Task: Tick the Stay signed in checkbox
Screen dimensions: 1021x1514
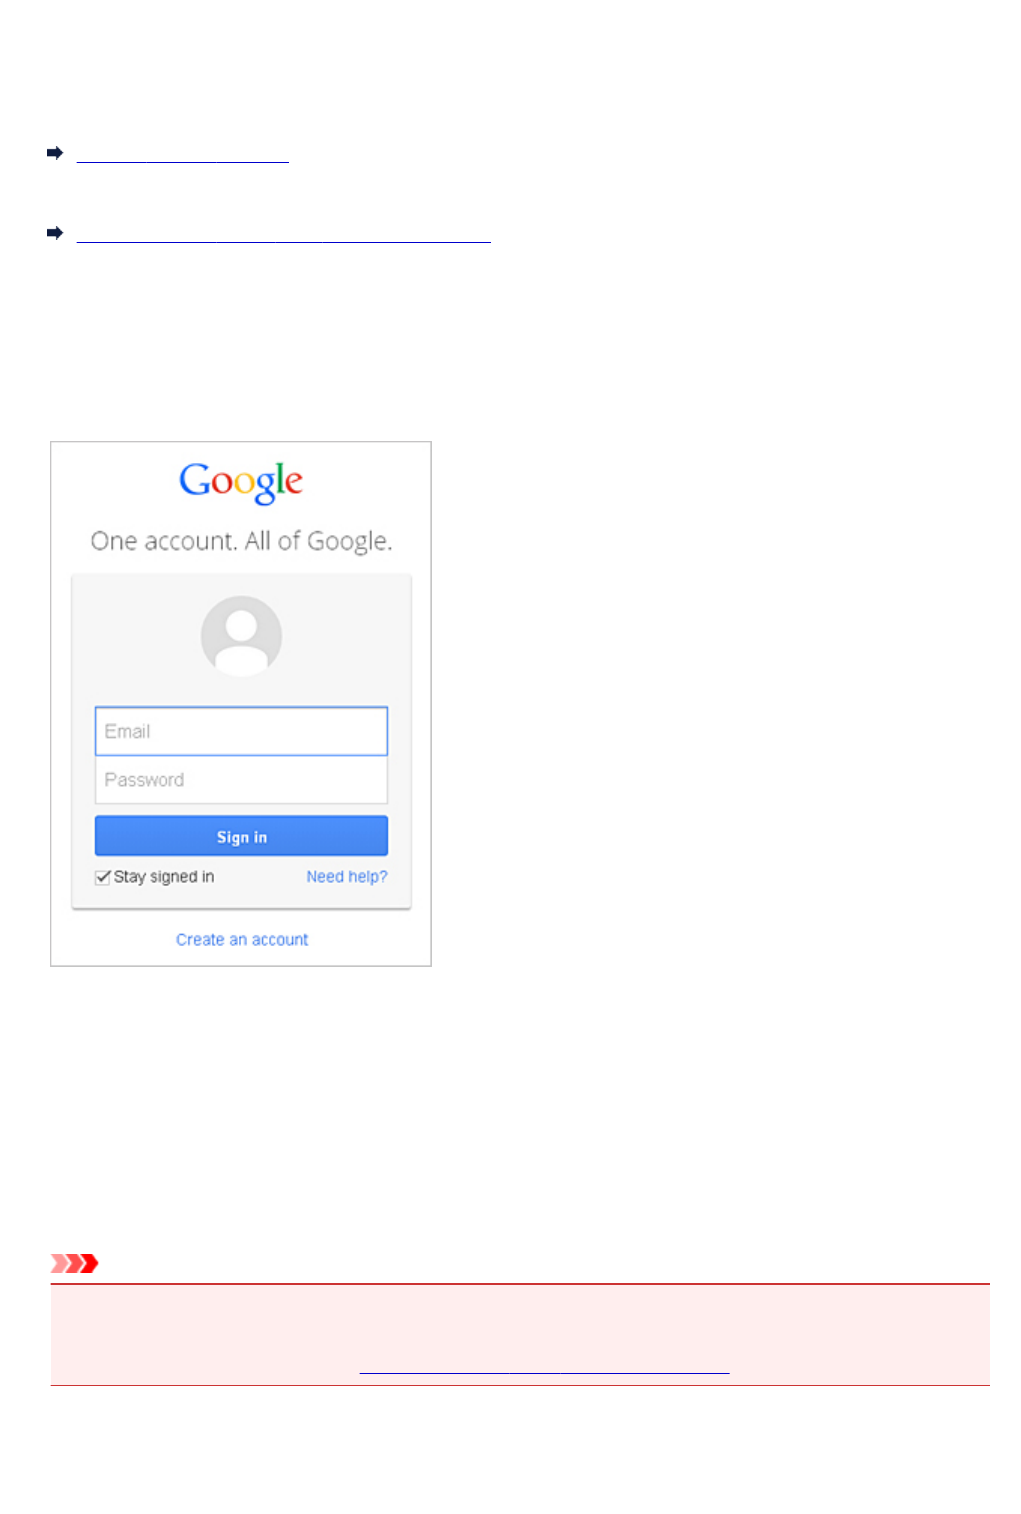Action: point(102,877)
